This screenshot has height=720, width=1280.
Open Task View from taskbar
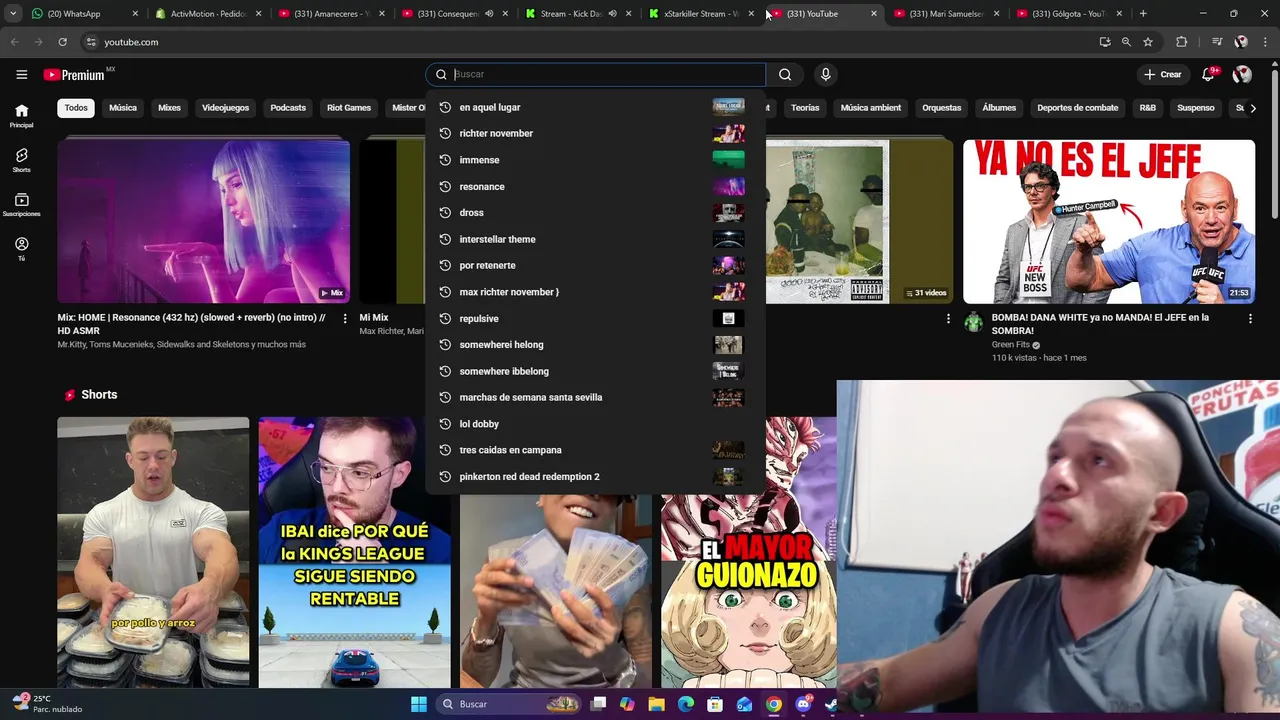(598, 704)
